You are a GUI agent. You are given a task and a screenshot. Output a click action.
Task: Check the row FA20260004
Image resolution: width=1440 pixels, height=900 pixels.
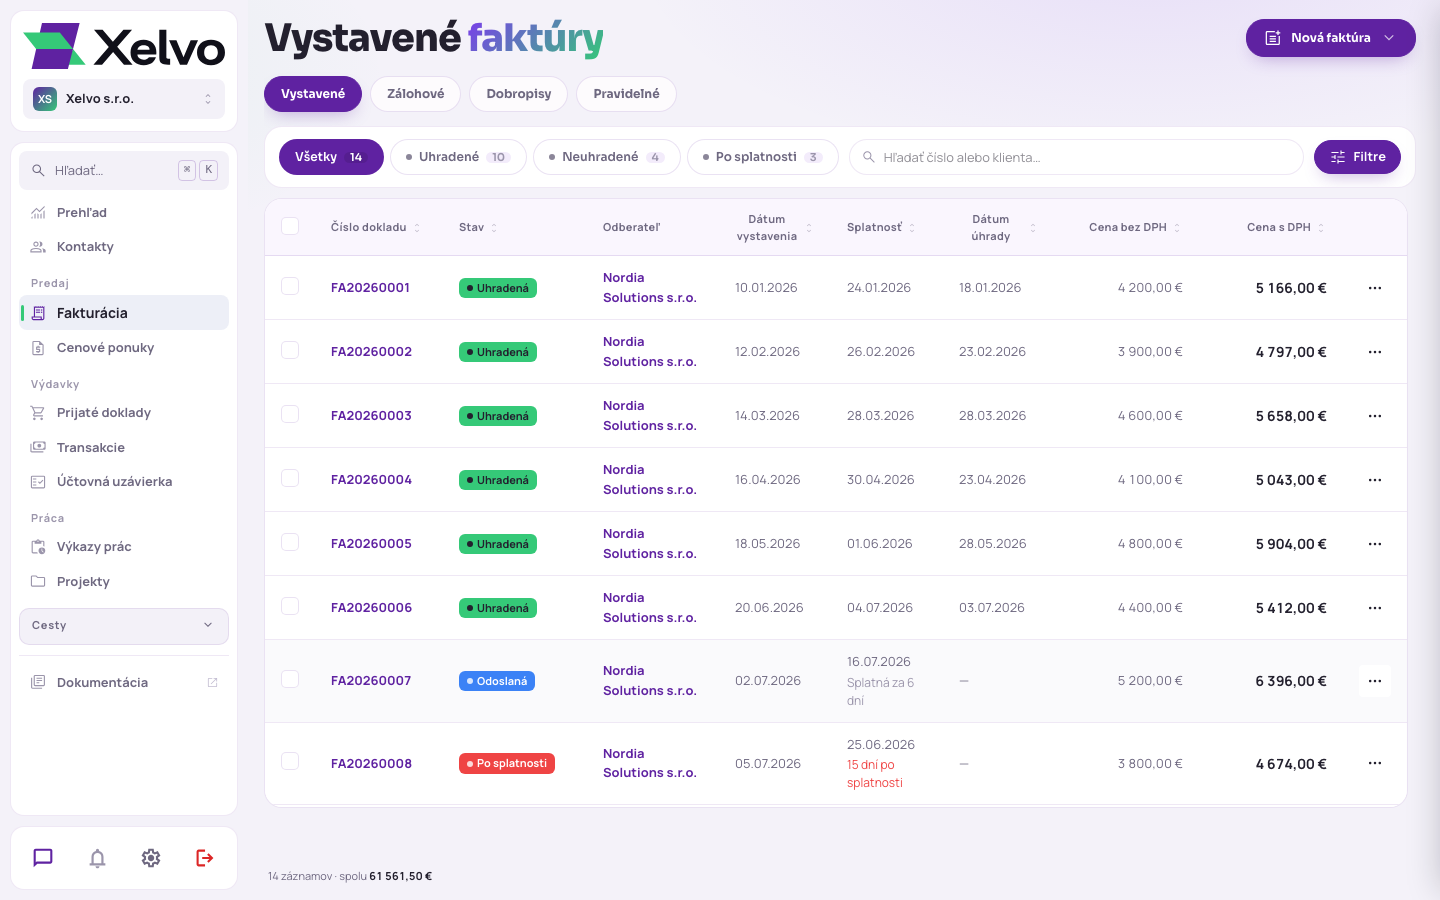tap(290, 478)
